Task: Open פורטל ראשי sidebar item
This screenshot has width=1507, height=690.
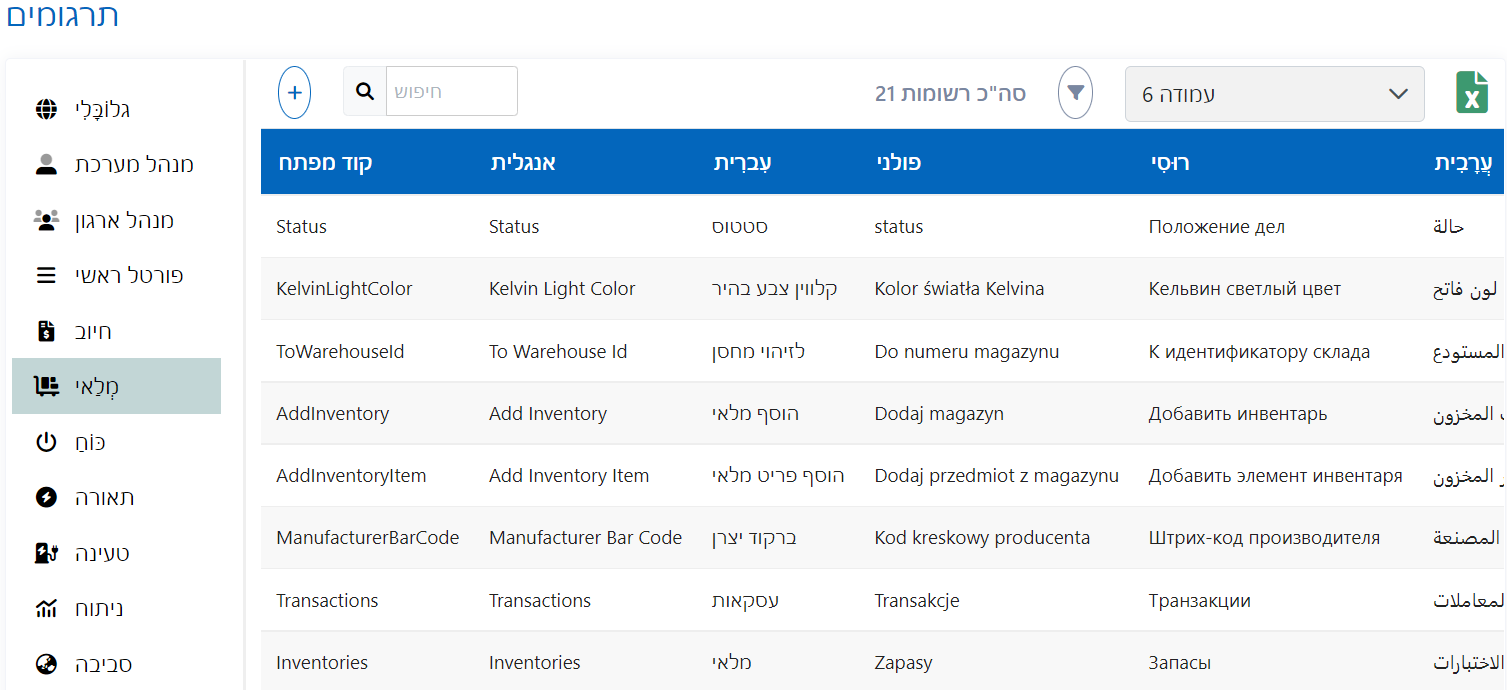Action: [129, 275]
